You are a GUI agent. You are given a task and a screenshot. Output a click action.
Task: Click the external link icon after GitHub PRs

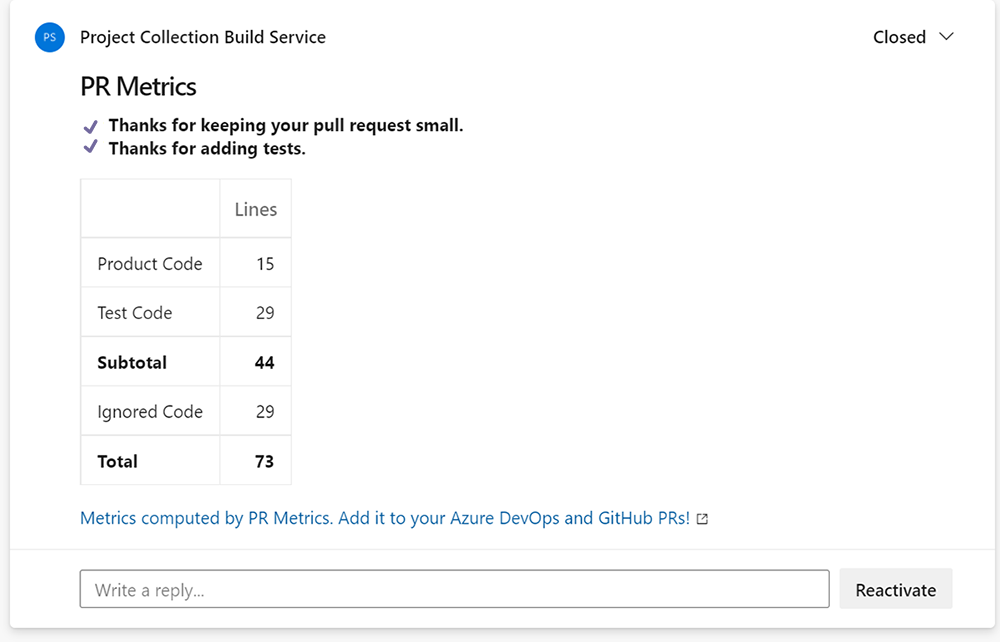coord(701,518)
